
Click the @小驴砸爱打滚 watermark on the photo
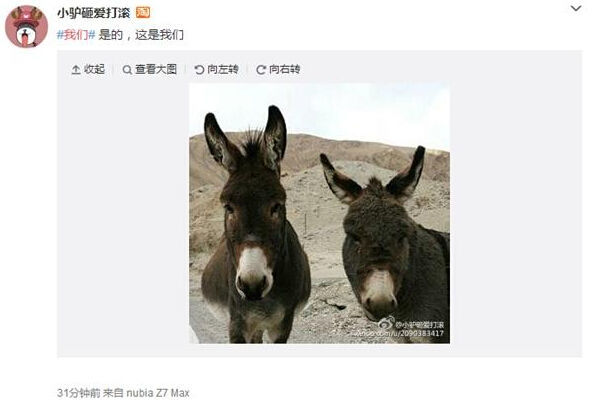click(x=420, y=325)
